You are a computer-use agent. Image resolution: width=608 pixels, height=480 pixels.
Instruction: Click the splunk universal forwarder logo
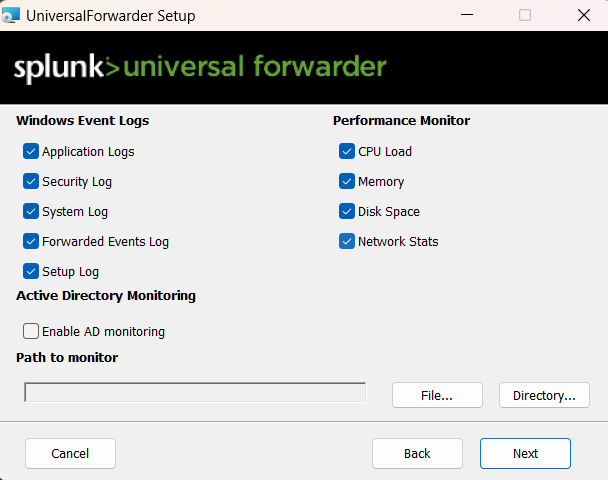pyautogui.click(x=200, y=68)
